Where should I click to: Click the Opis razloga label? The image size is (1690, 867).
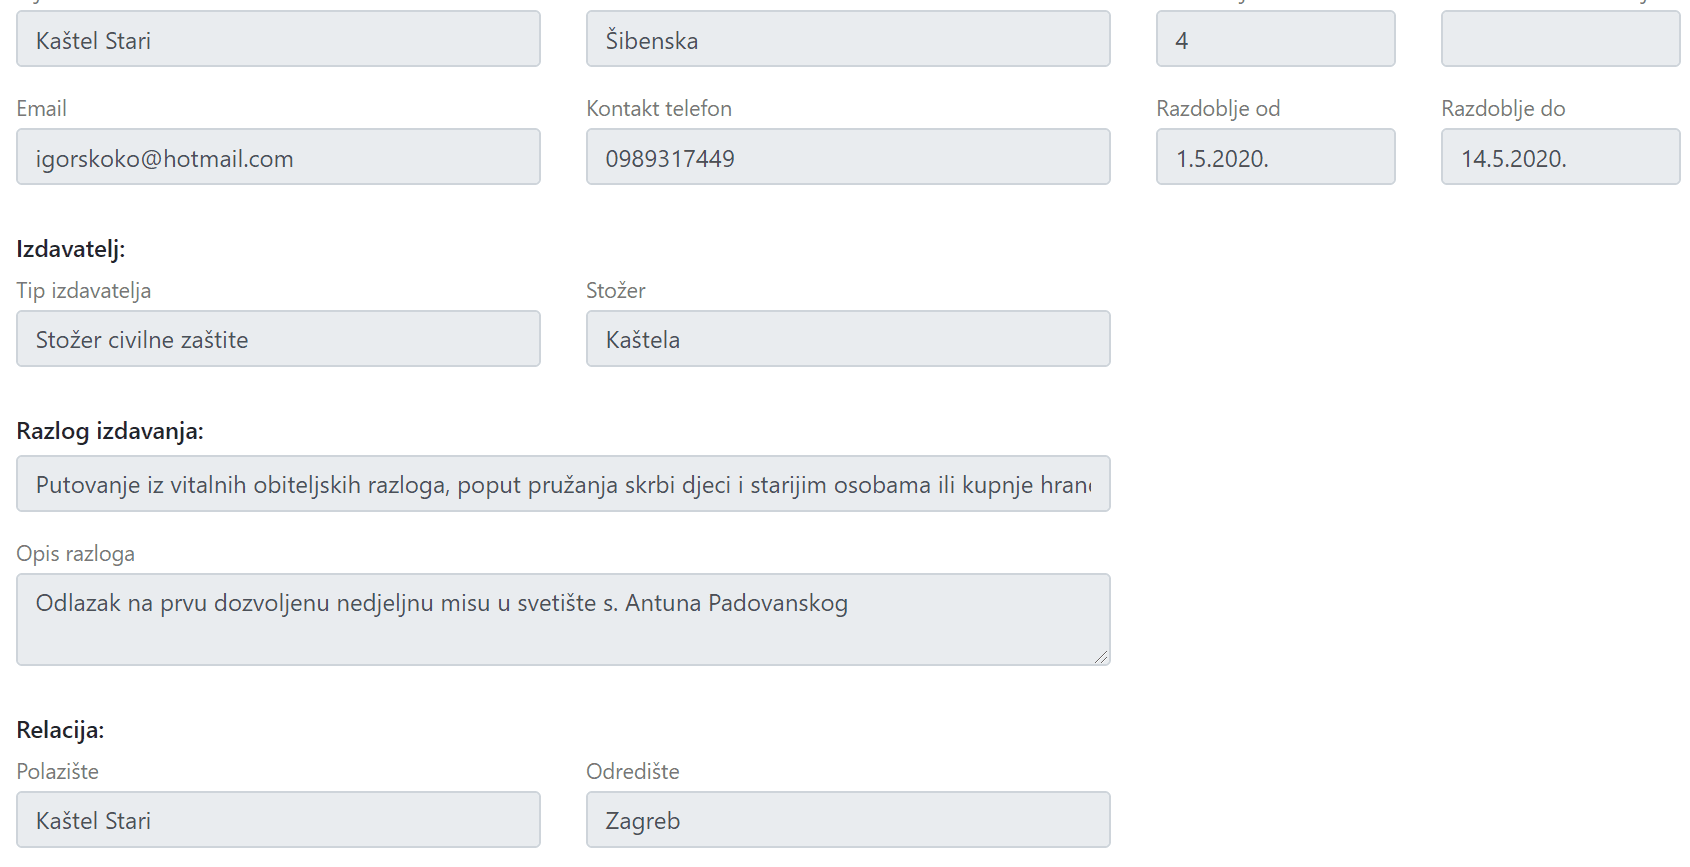point(76,554)
